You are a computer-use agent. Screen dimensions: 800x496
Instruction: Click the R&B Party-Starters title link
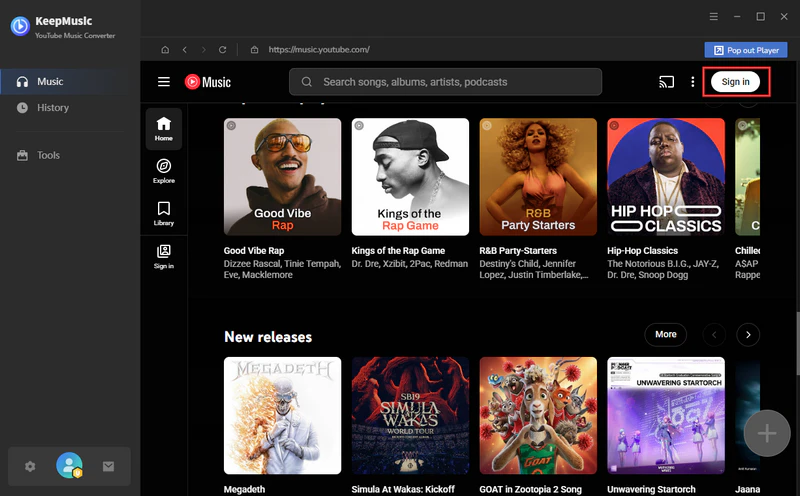coord(518,251)
